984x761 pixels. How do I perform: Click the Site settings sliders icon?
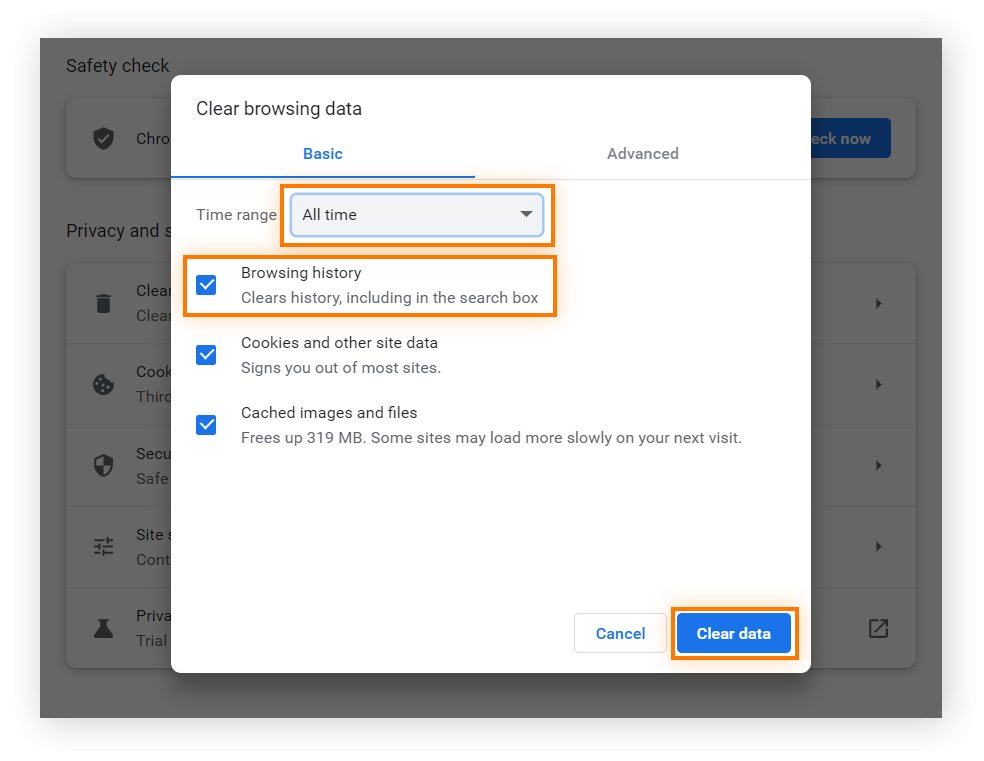pos(103,547)
